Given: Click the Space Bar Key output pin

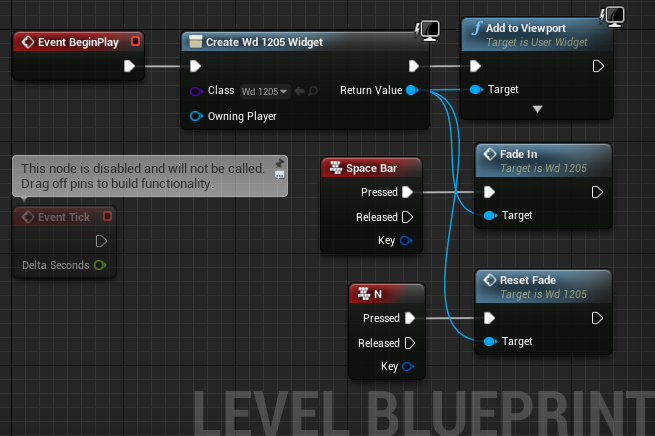Looking at the screenshot, I should tap(406, 241).
